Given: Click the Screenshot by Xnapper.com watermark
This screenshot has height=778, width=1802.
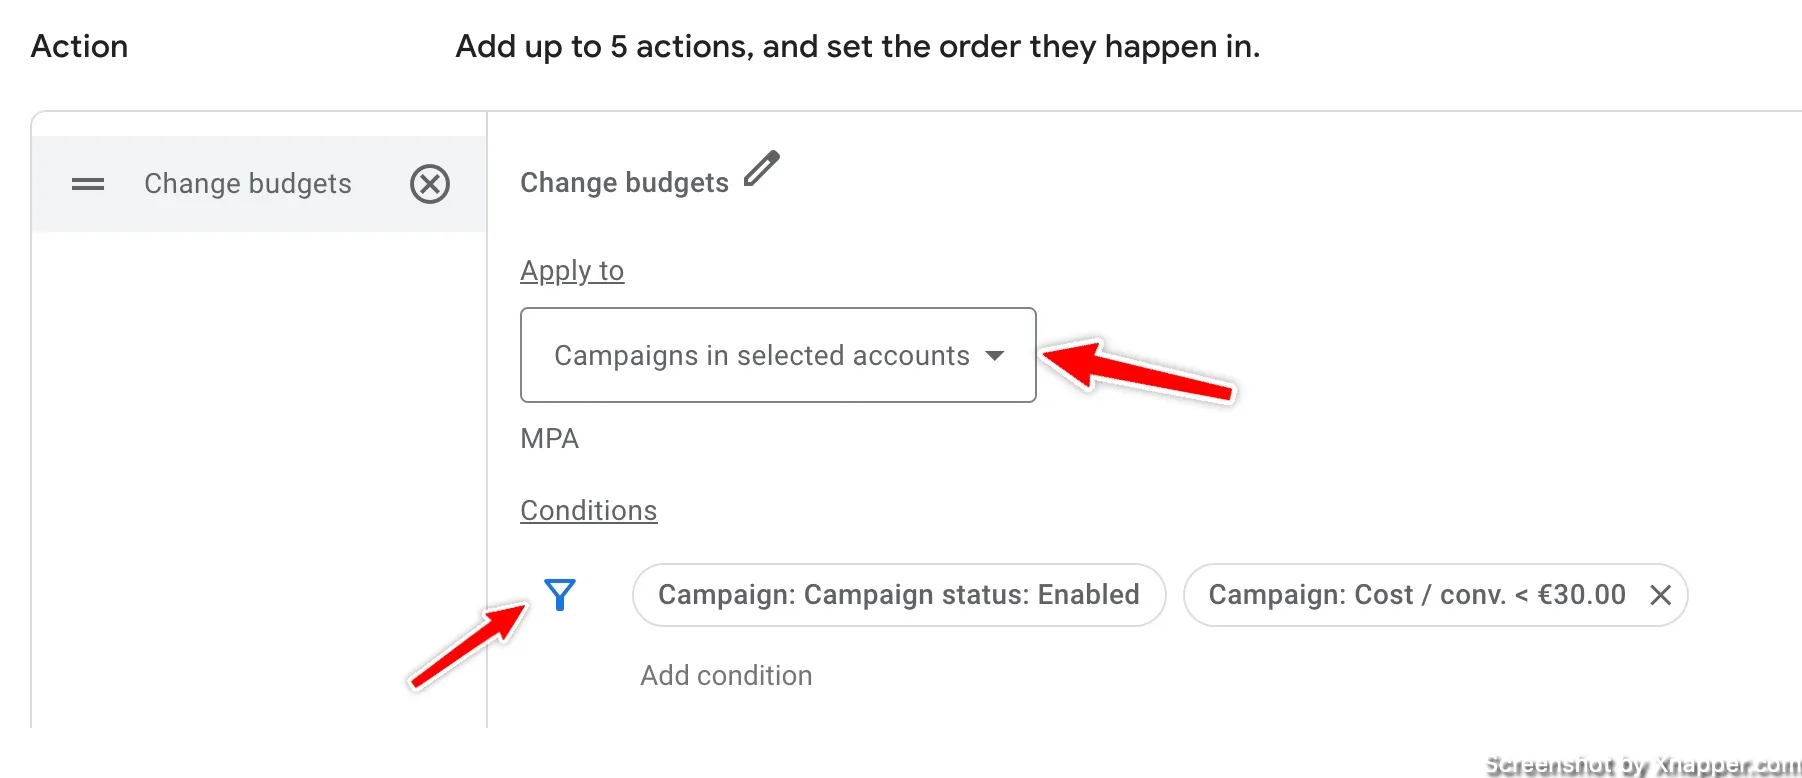Looking at the screenshot, I should click(1643, 765).
